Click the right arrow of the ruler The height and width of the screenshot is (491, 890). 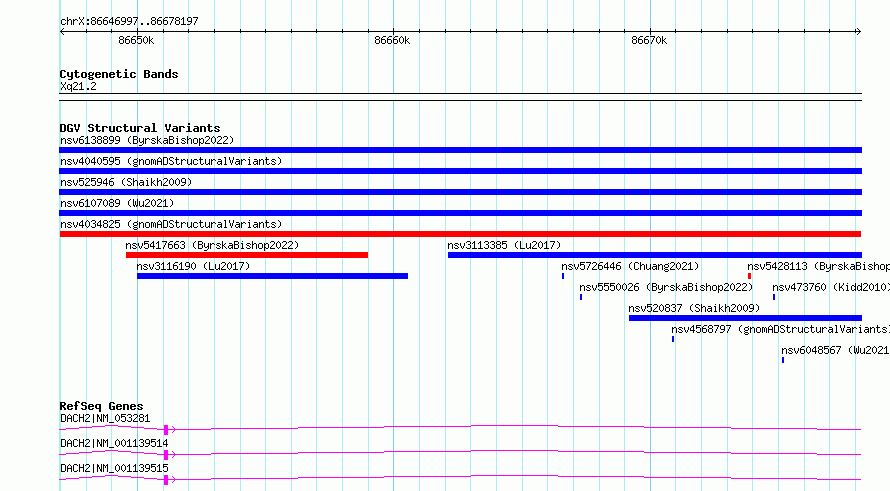coord(858,32)
